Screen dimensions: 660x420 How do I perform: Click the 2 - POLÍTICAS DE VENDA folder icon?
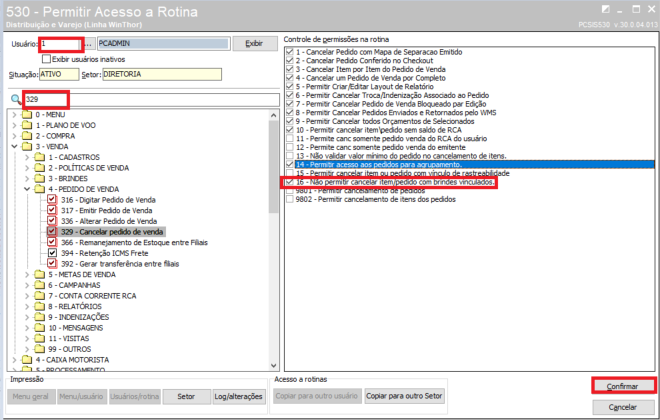(40, 168)
